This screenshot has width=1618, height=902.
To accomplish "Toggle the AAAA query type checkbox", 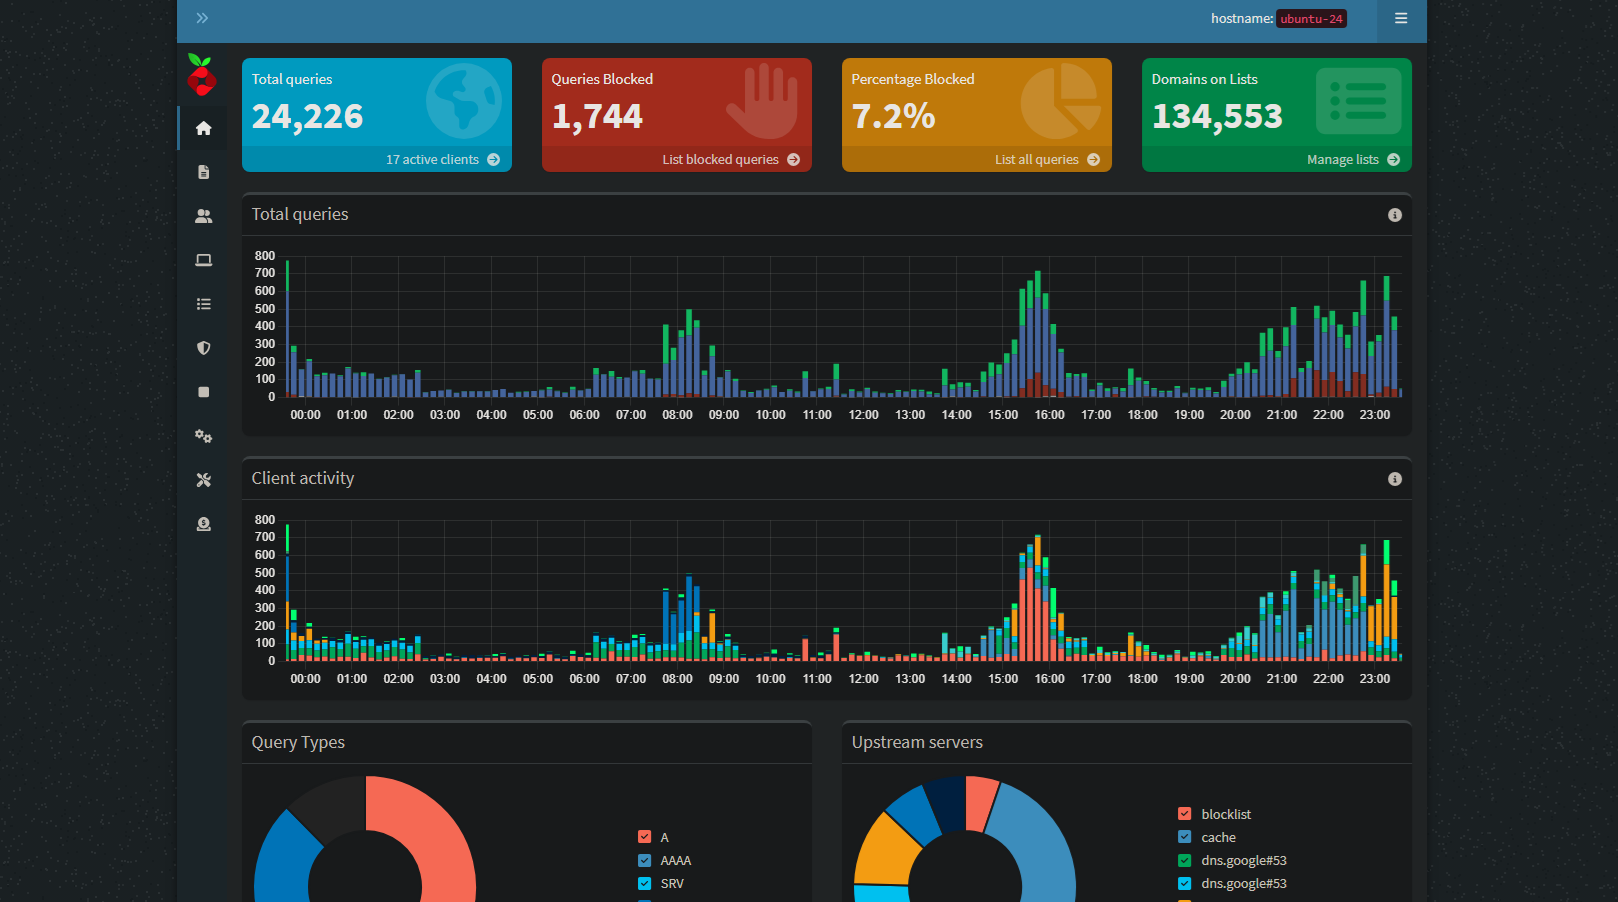I will coord(644,860).
